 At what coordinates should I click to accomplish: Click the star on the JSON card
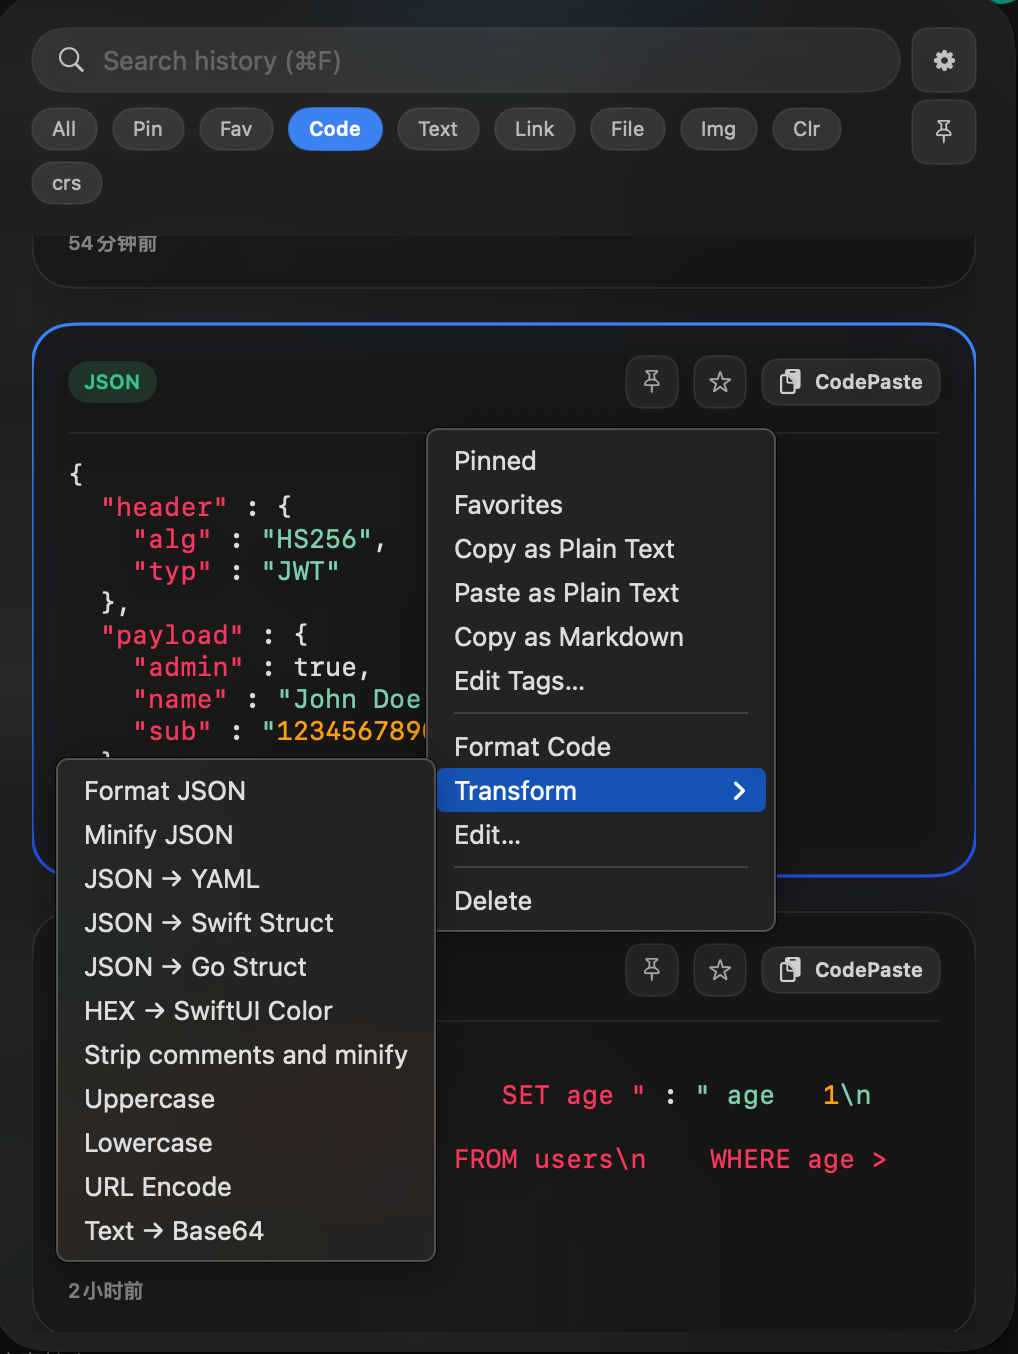(719, 382)
